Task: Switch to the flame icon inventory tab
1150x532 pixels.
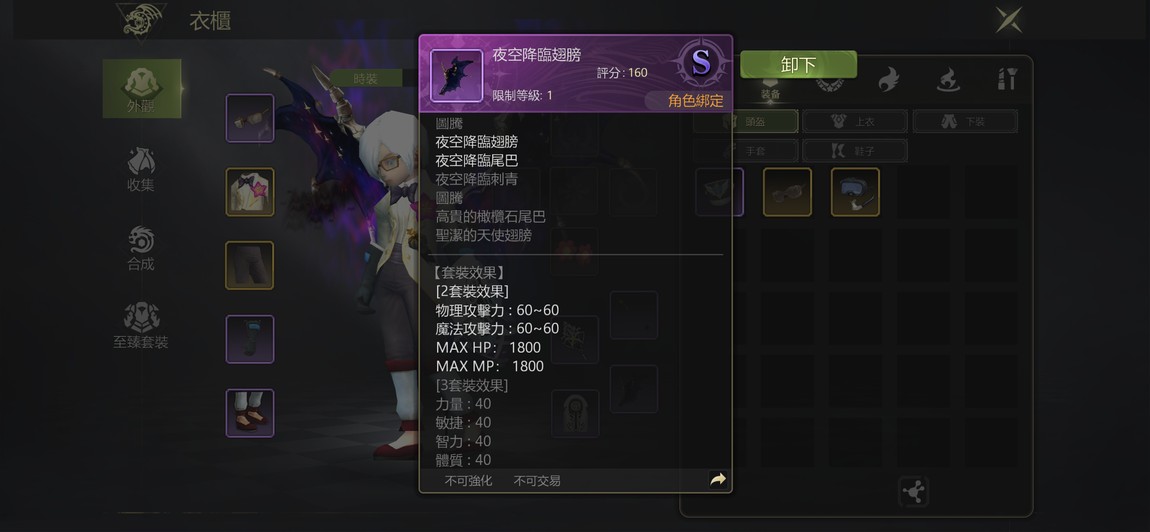Action: coord(888,79)
